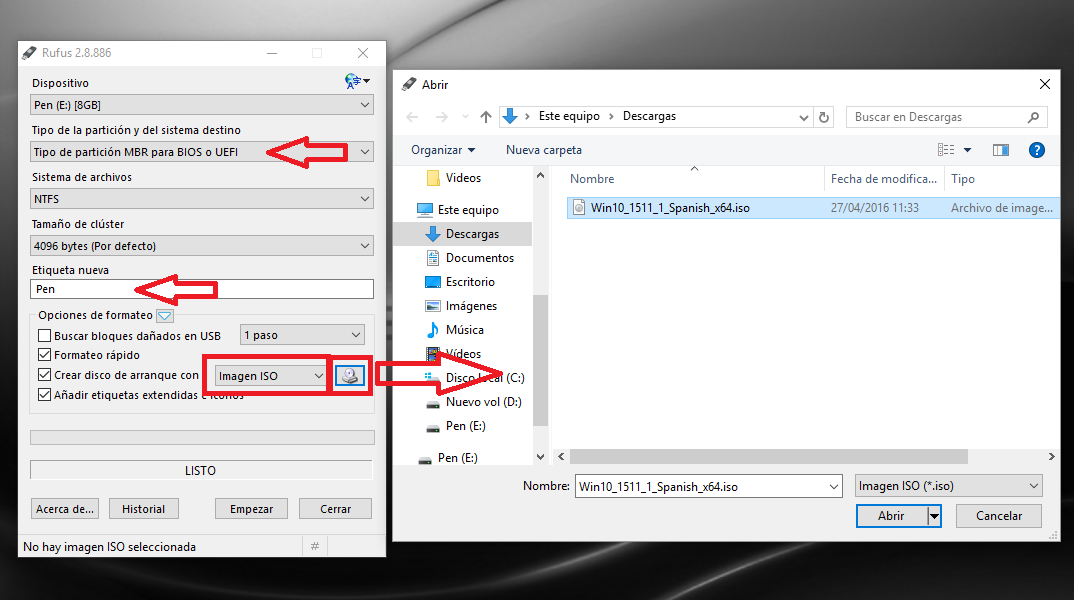Click the Abrir button

pos(890,516)
